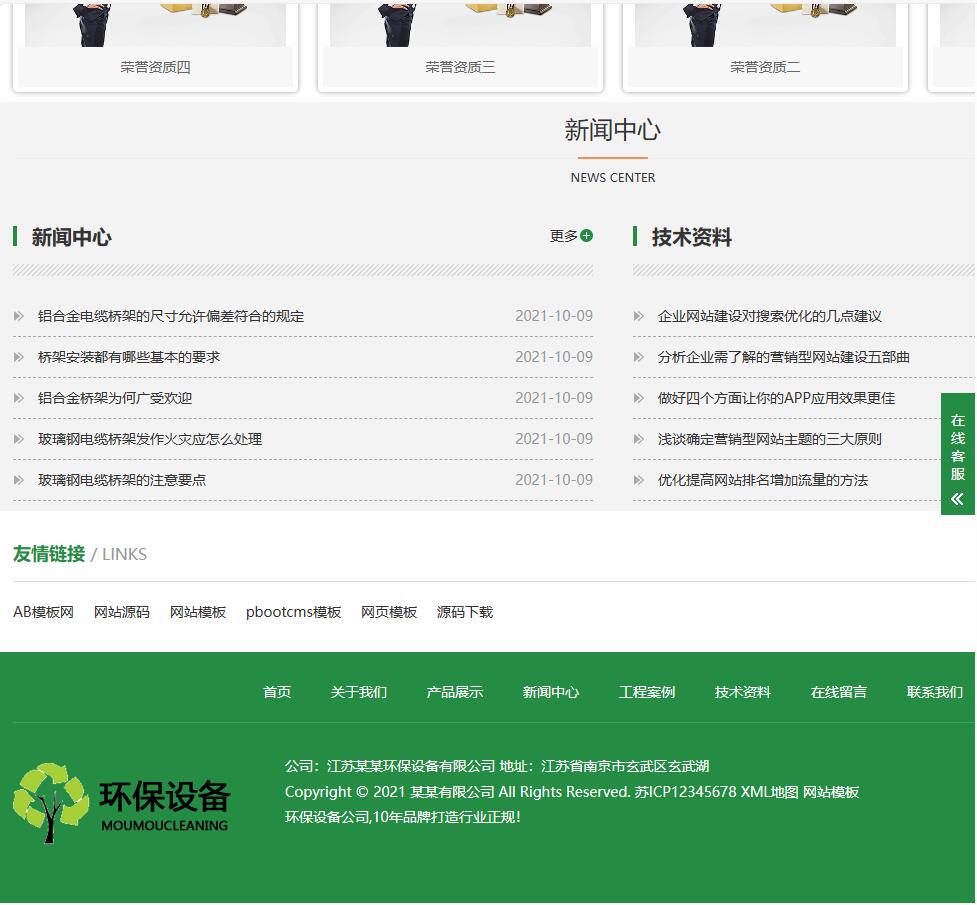The width and height of the screenshot is (977, 905).
Task: Follow the 网站模板 friendly link under LINKS
Action: pos(198,612)
